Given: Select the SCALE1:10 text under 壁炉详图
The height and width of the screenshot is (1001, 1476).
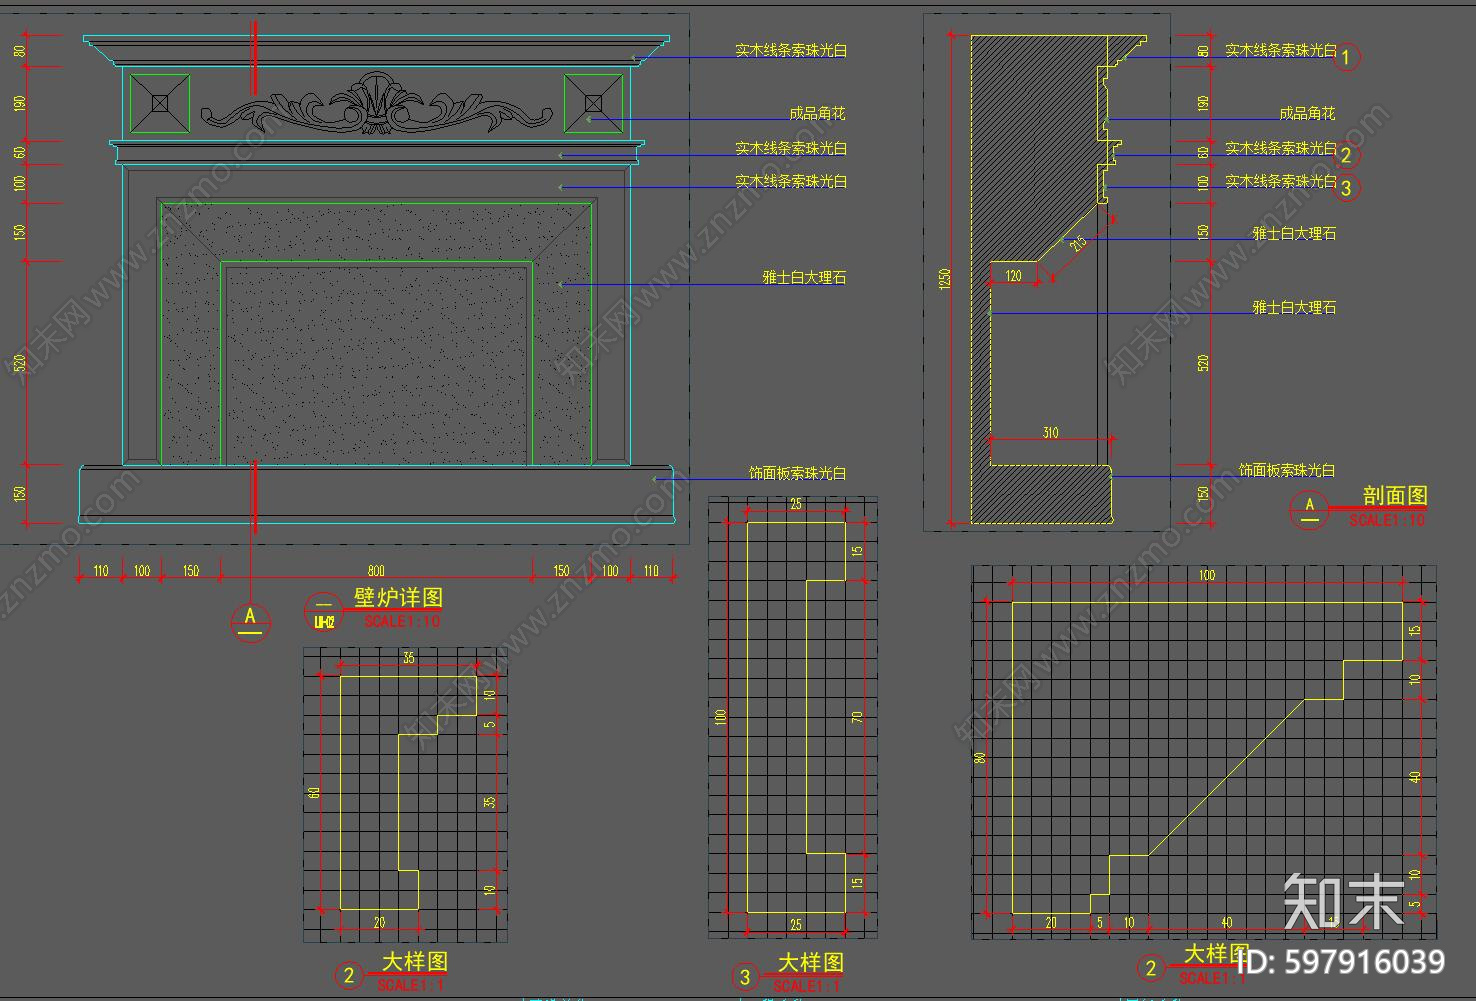Looking at the screenshot, I should click(x=402, y=621).
